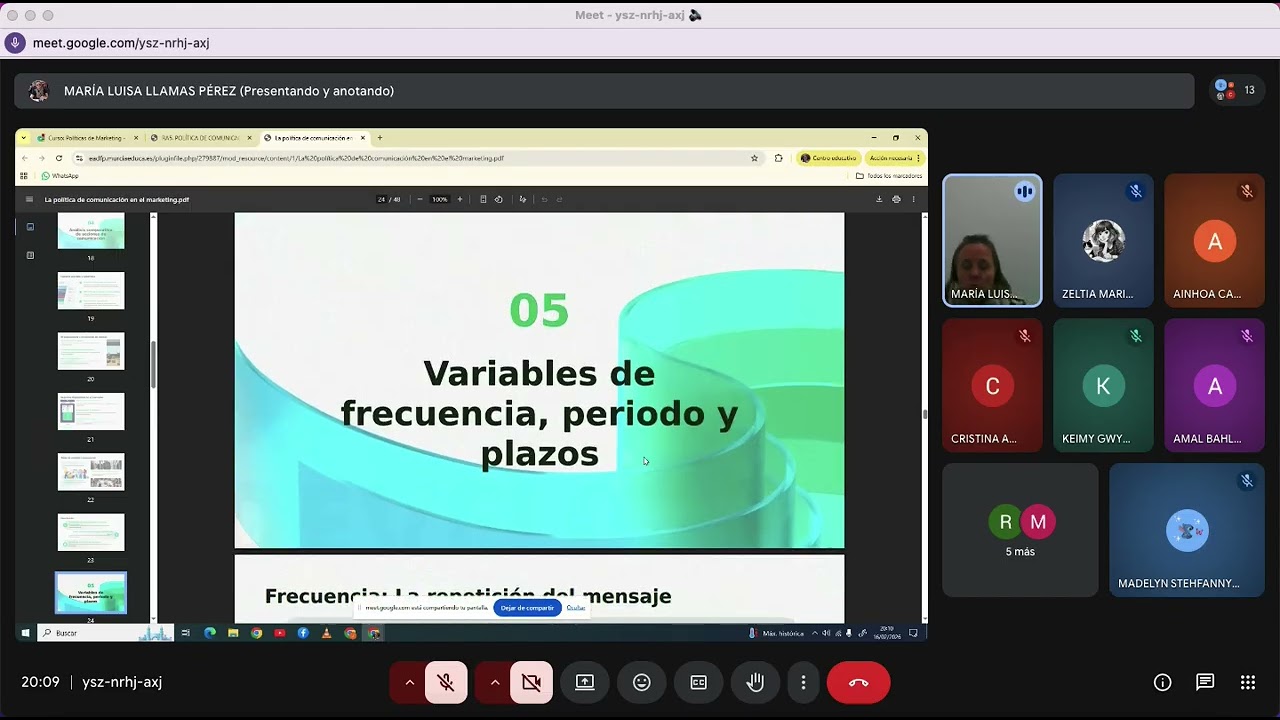The image size is (1280, 720).
Task: Go back in shared browser
Action: tap(25, 158)
